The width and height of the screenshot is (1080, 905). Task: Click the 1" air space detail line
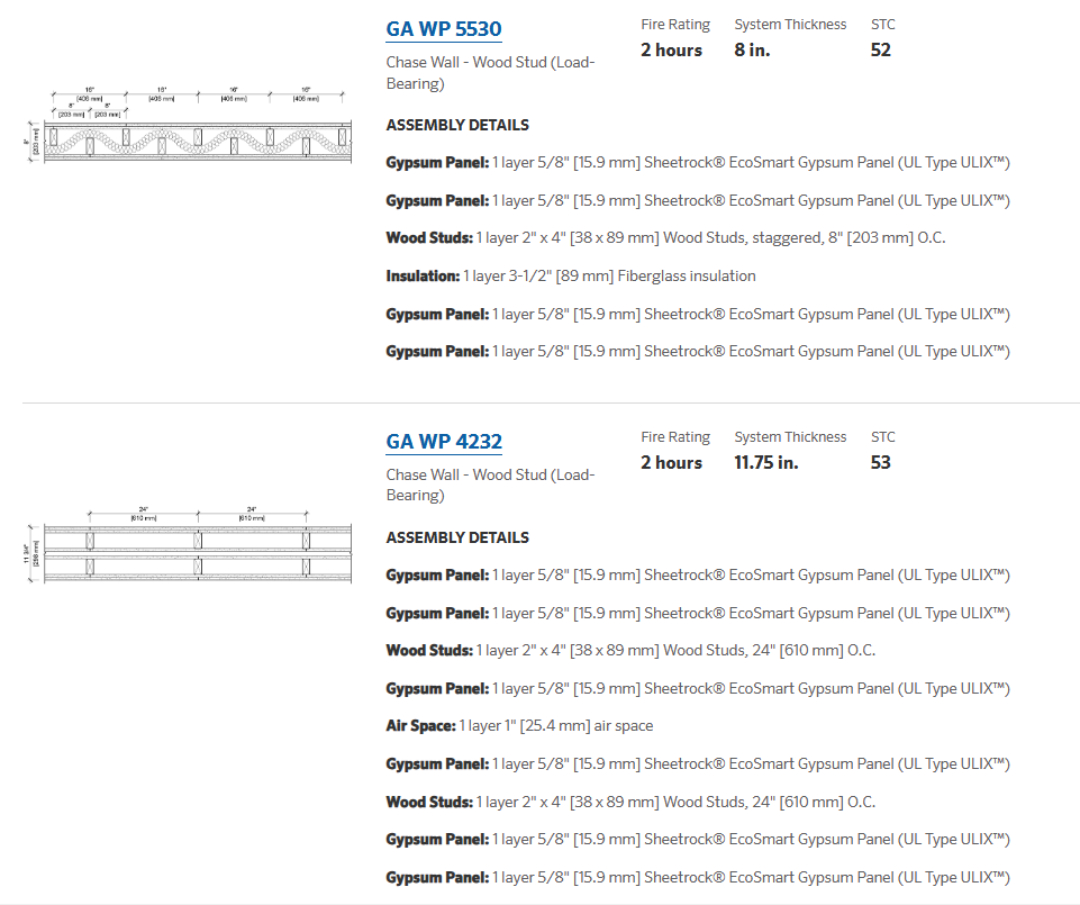519,726
